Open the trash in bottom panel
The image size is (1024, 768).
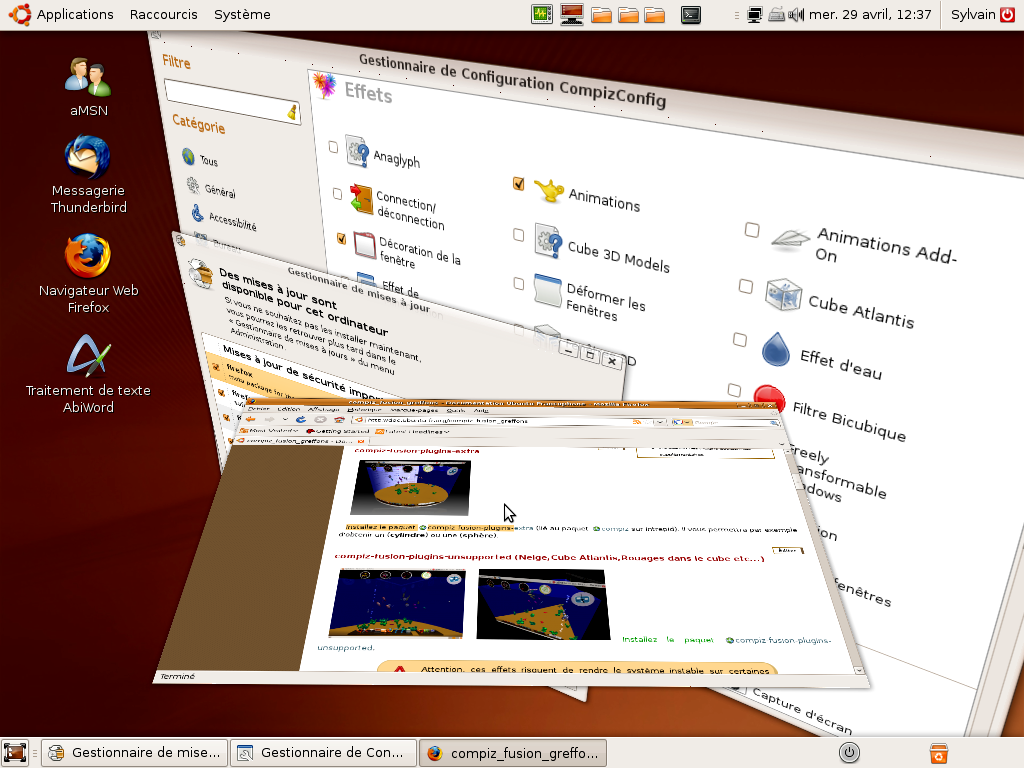(938, 753)
